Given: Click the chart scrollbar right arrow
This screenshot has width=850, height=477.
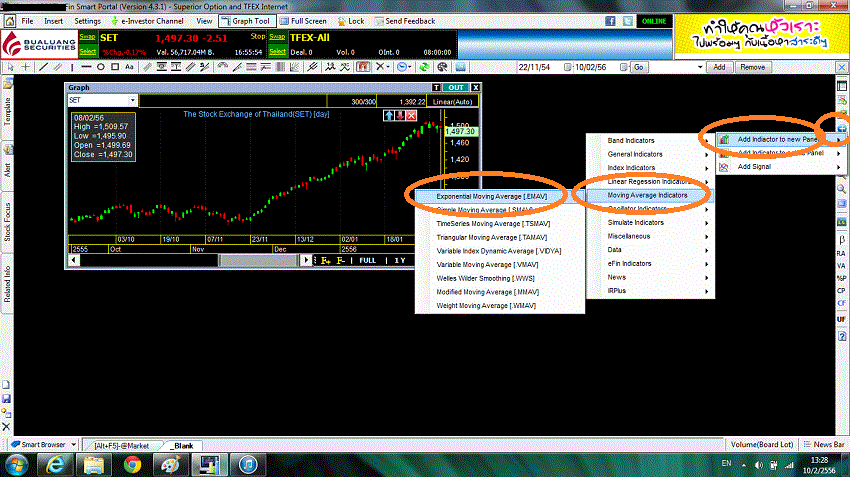Looking at the screenshot, I should tap(306, 260).
